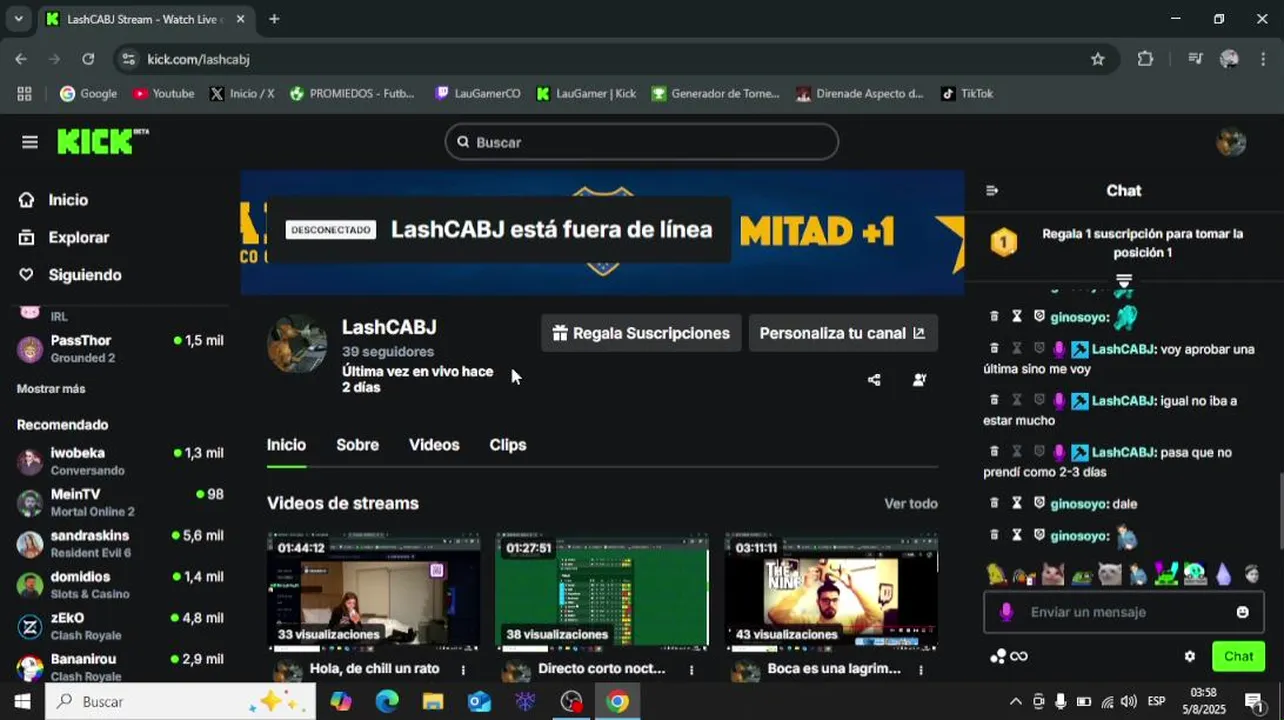Open the 01:27:51 stream video thumbnail

coord(602,590)
